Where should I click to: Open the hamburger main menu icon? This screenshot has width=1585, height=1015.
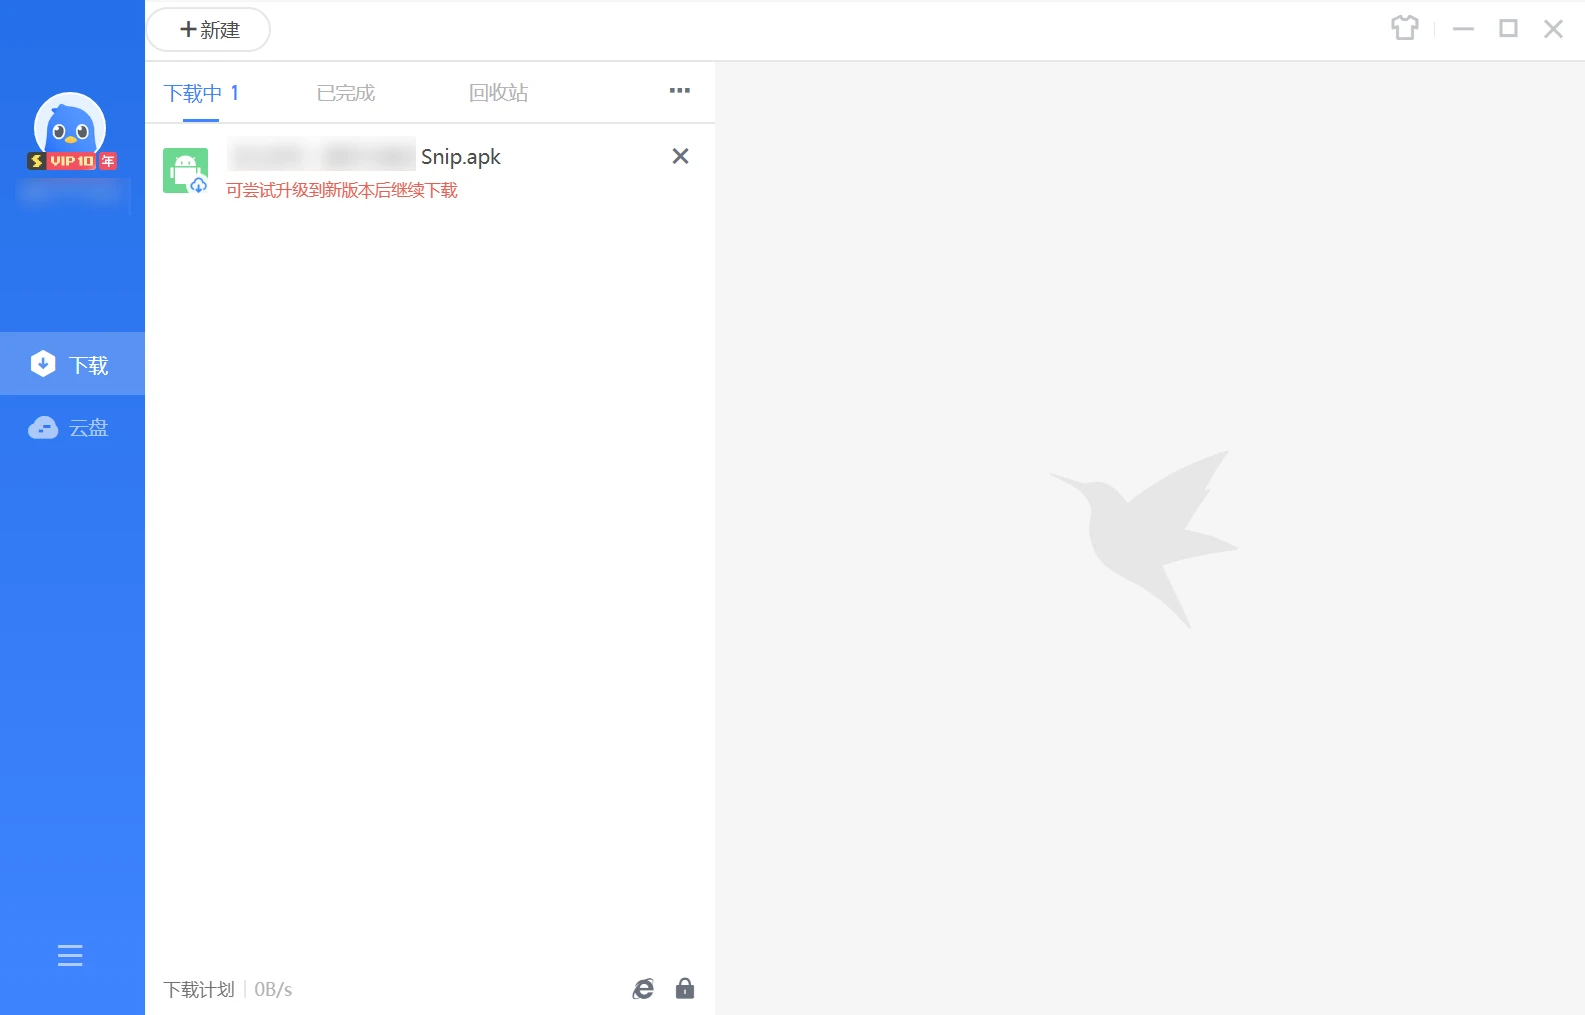click(70, 956)
